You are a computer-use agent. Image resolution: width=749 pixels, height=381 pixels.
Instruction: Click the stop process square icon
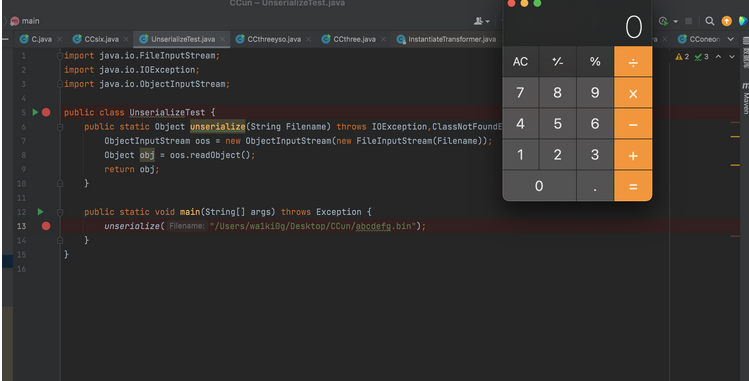688,21
